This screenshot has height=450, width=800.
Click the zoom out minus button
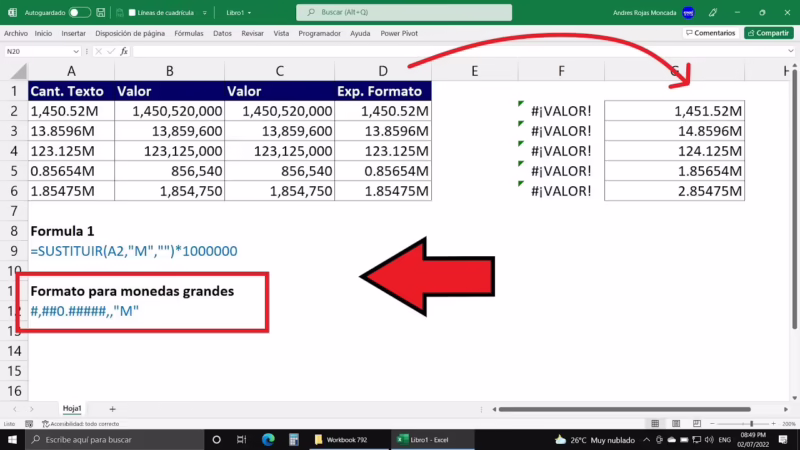(x=712, y=424)
